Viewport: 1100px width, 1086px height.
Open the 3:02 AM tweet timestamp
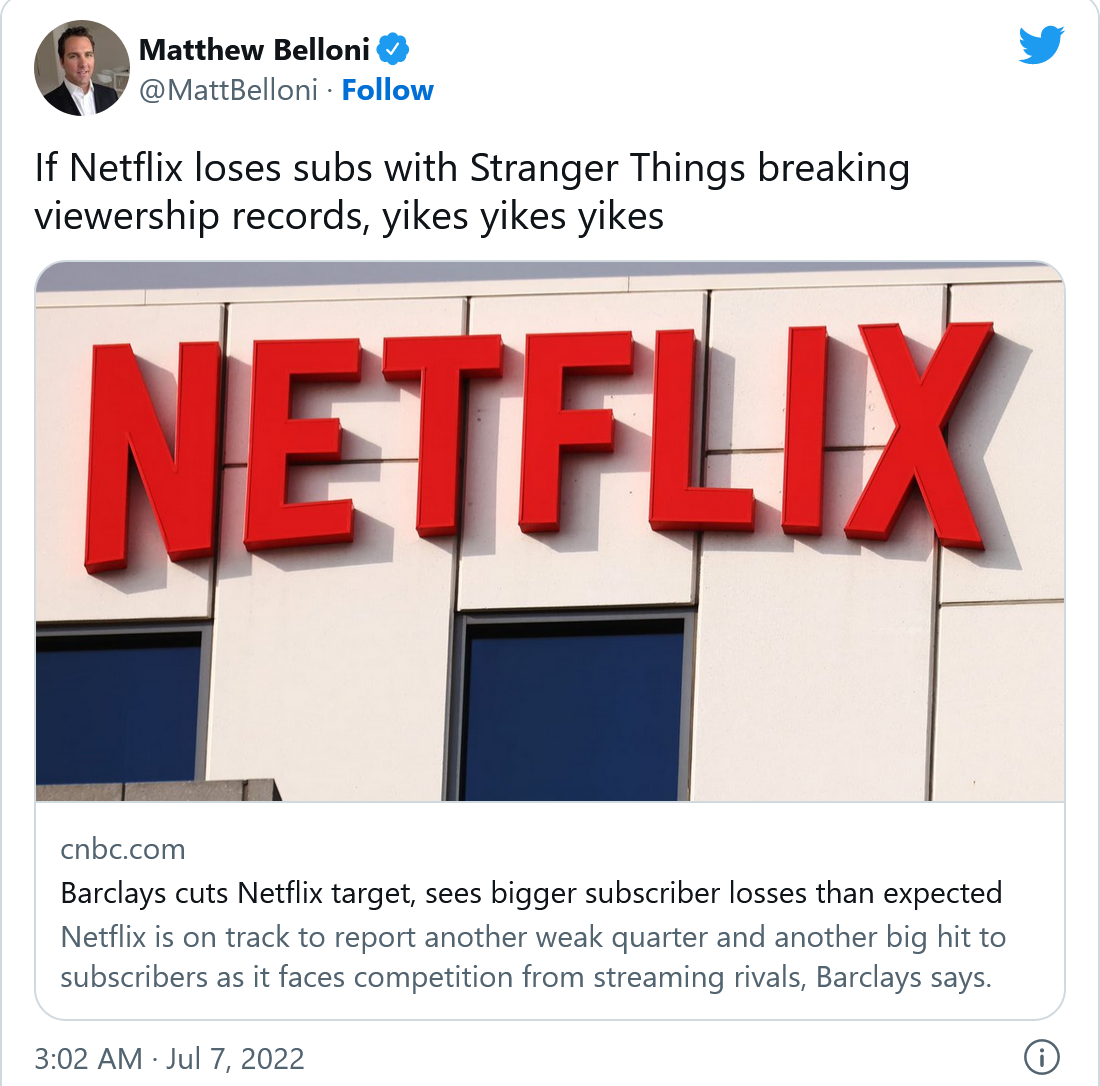coord(88,1058)
